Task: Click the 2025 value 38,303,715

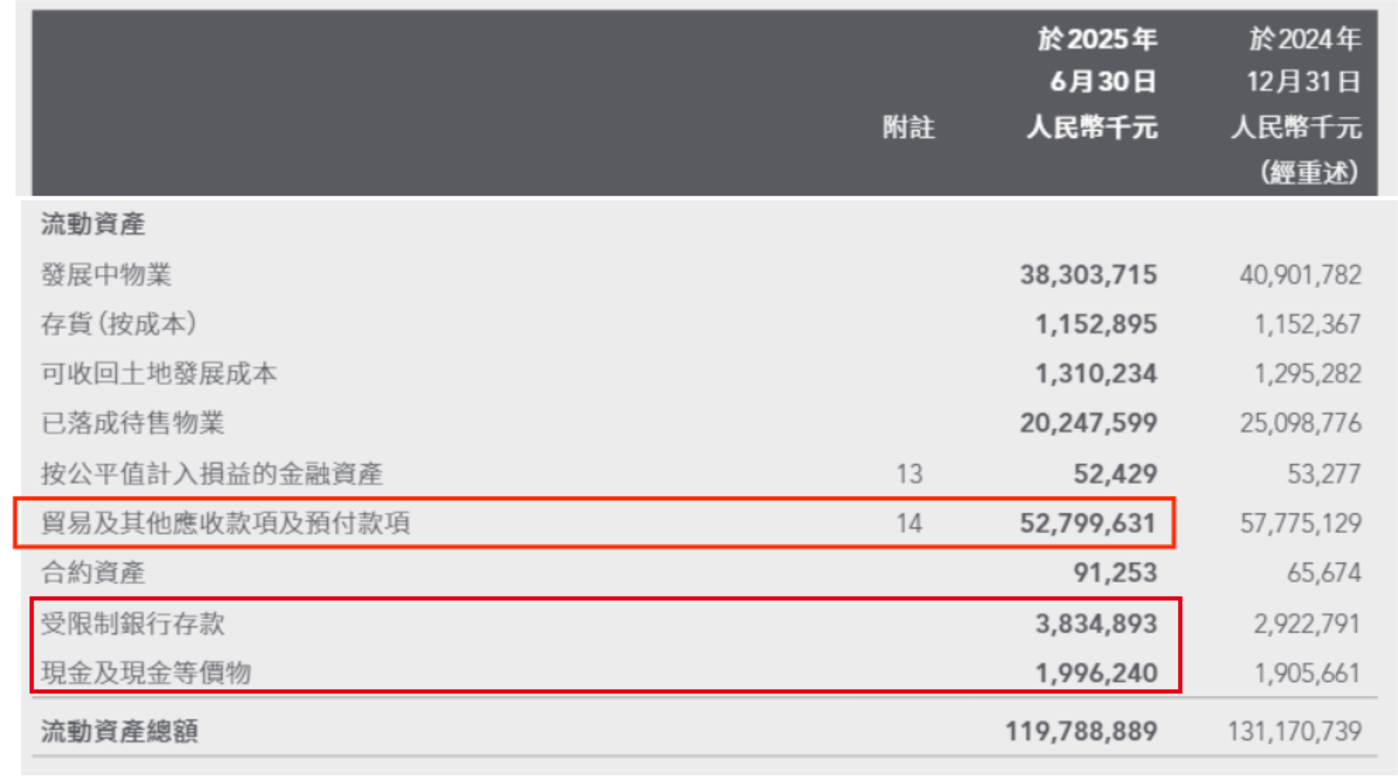Action: [1088, 274]
